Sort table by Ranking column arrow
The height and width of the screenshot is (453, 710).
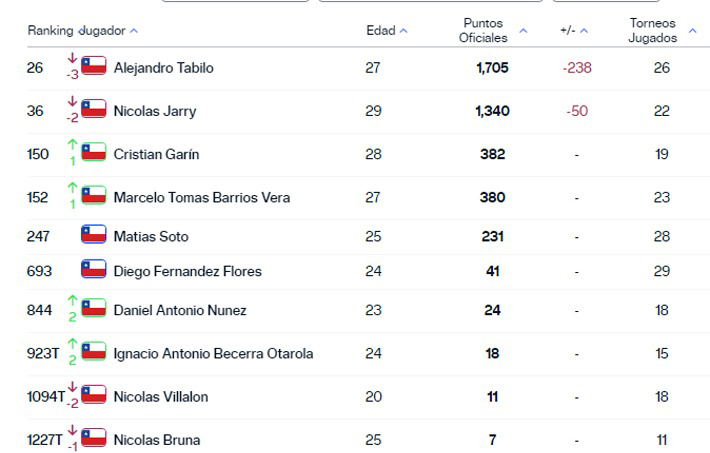coord(50,31)
